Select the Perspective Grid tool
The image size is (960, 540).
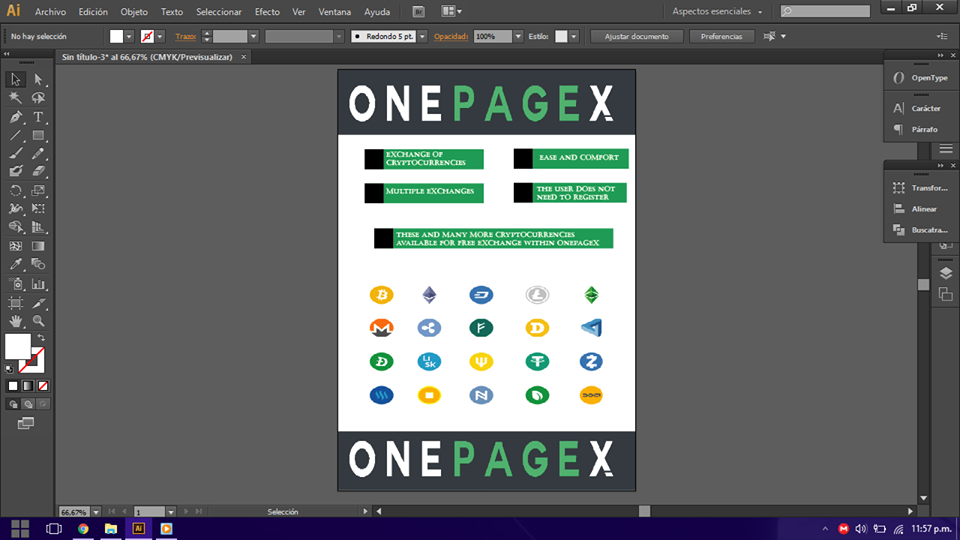click(x=38, y=227)
